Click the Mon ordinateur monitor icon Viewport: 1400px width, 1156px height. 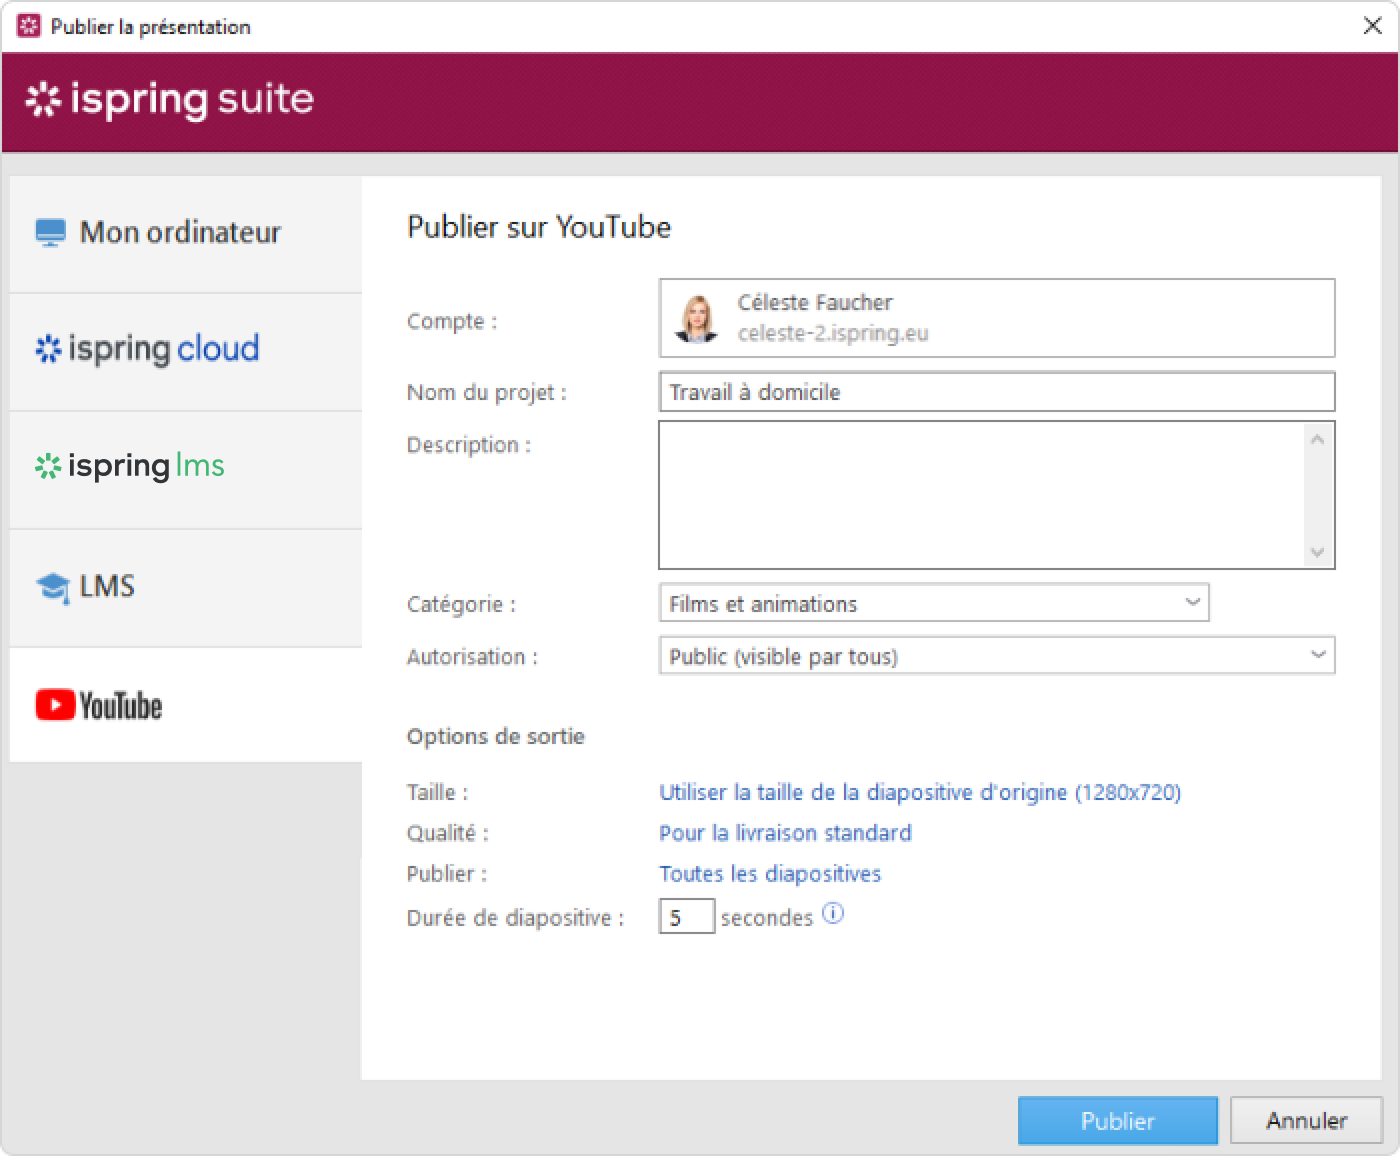tap(50, 232)
